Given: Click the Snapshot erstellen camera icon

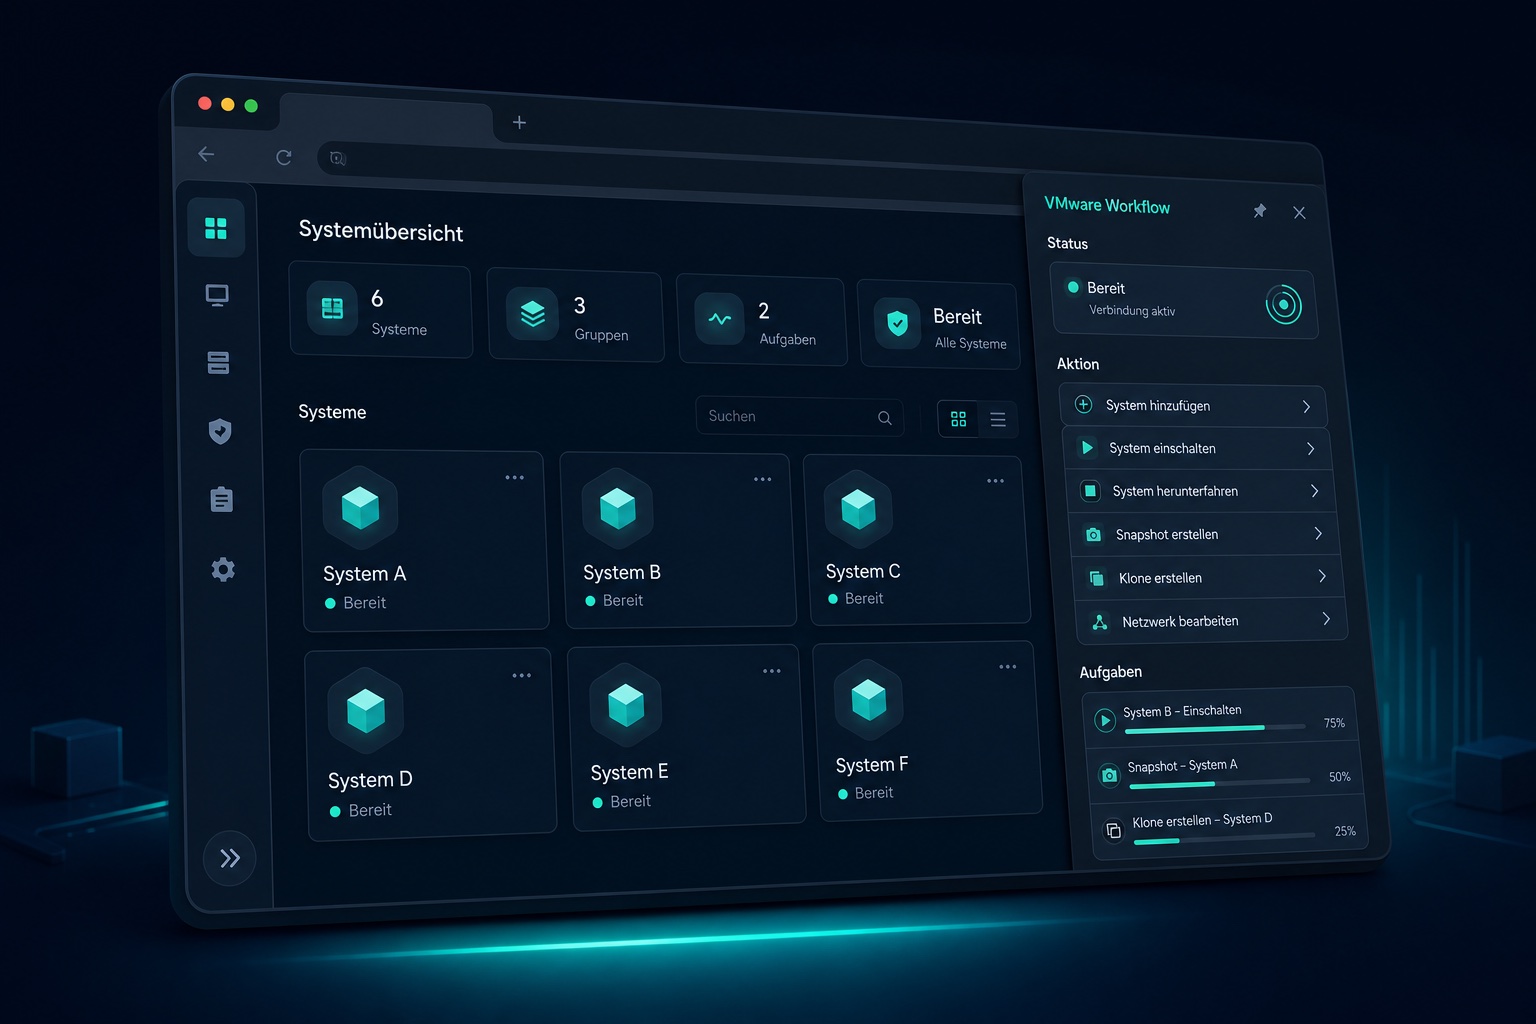Looking at the screenshot, I should click(1094, 535).
